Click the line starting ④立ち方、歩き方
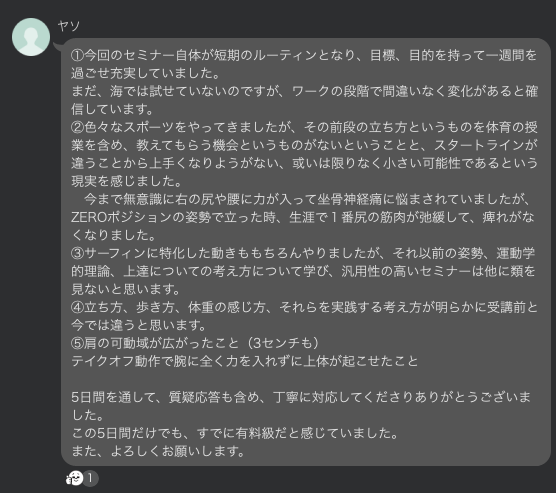 (304, 307)
